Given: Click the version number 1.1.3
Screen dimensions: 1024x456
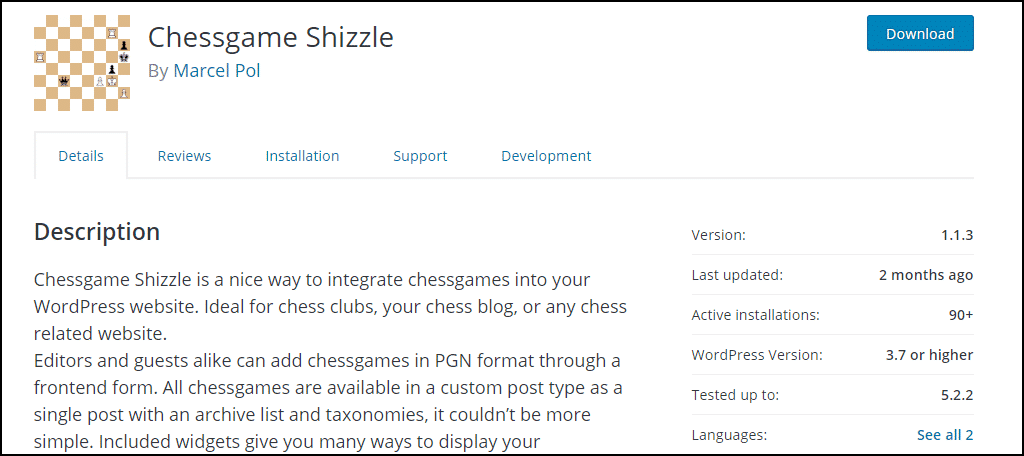Looking at the screenshot, I should click(956, 235).
